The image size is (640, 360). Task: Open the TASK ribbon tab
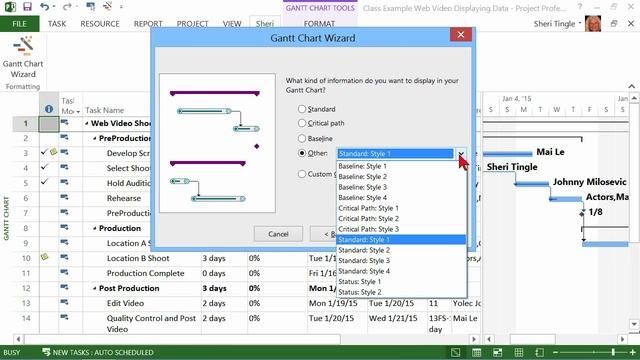[x=57, y=24]
